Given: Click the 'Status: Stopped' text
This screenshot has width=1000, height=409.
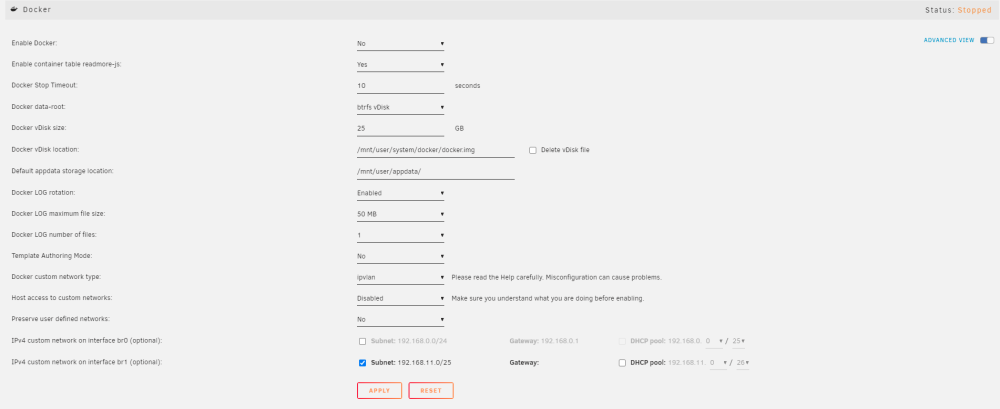Looking at the screenshot, I should click(x=958, y=10).
